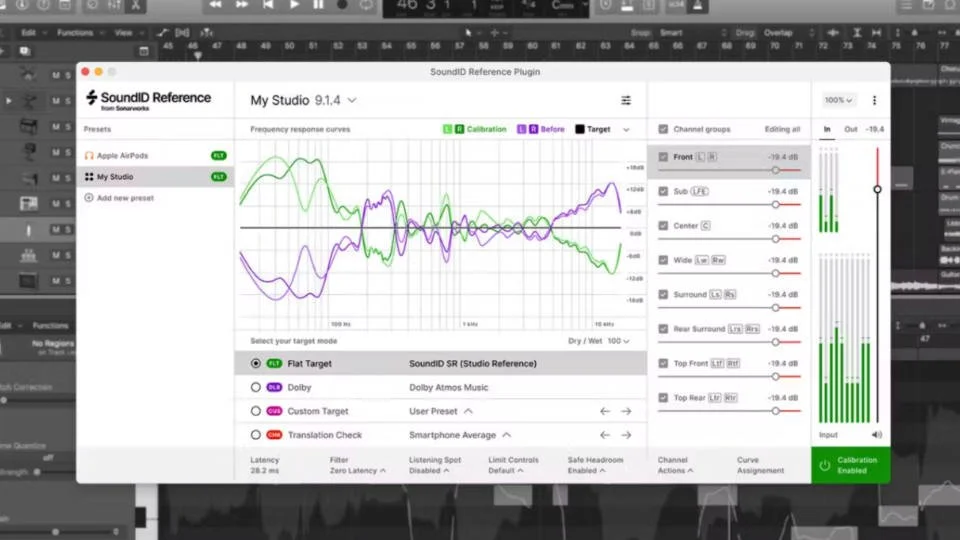This screenshot has height=540, width=960.
Task: Select the Custom Target radio button
Action: click(255, 411)
